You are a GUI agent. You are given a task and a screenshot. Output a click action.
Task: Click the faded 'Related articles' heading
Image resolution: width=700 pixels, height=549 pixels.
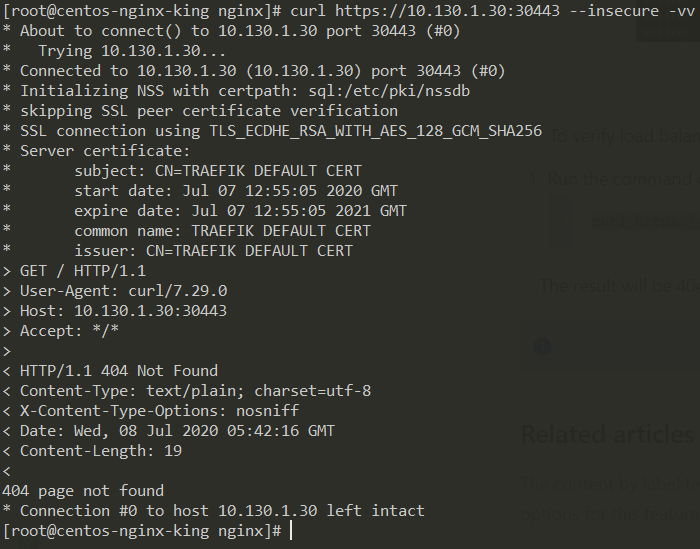[x=607, y=434]
